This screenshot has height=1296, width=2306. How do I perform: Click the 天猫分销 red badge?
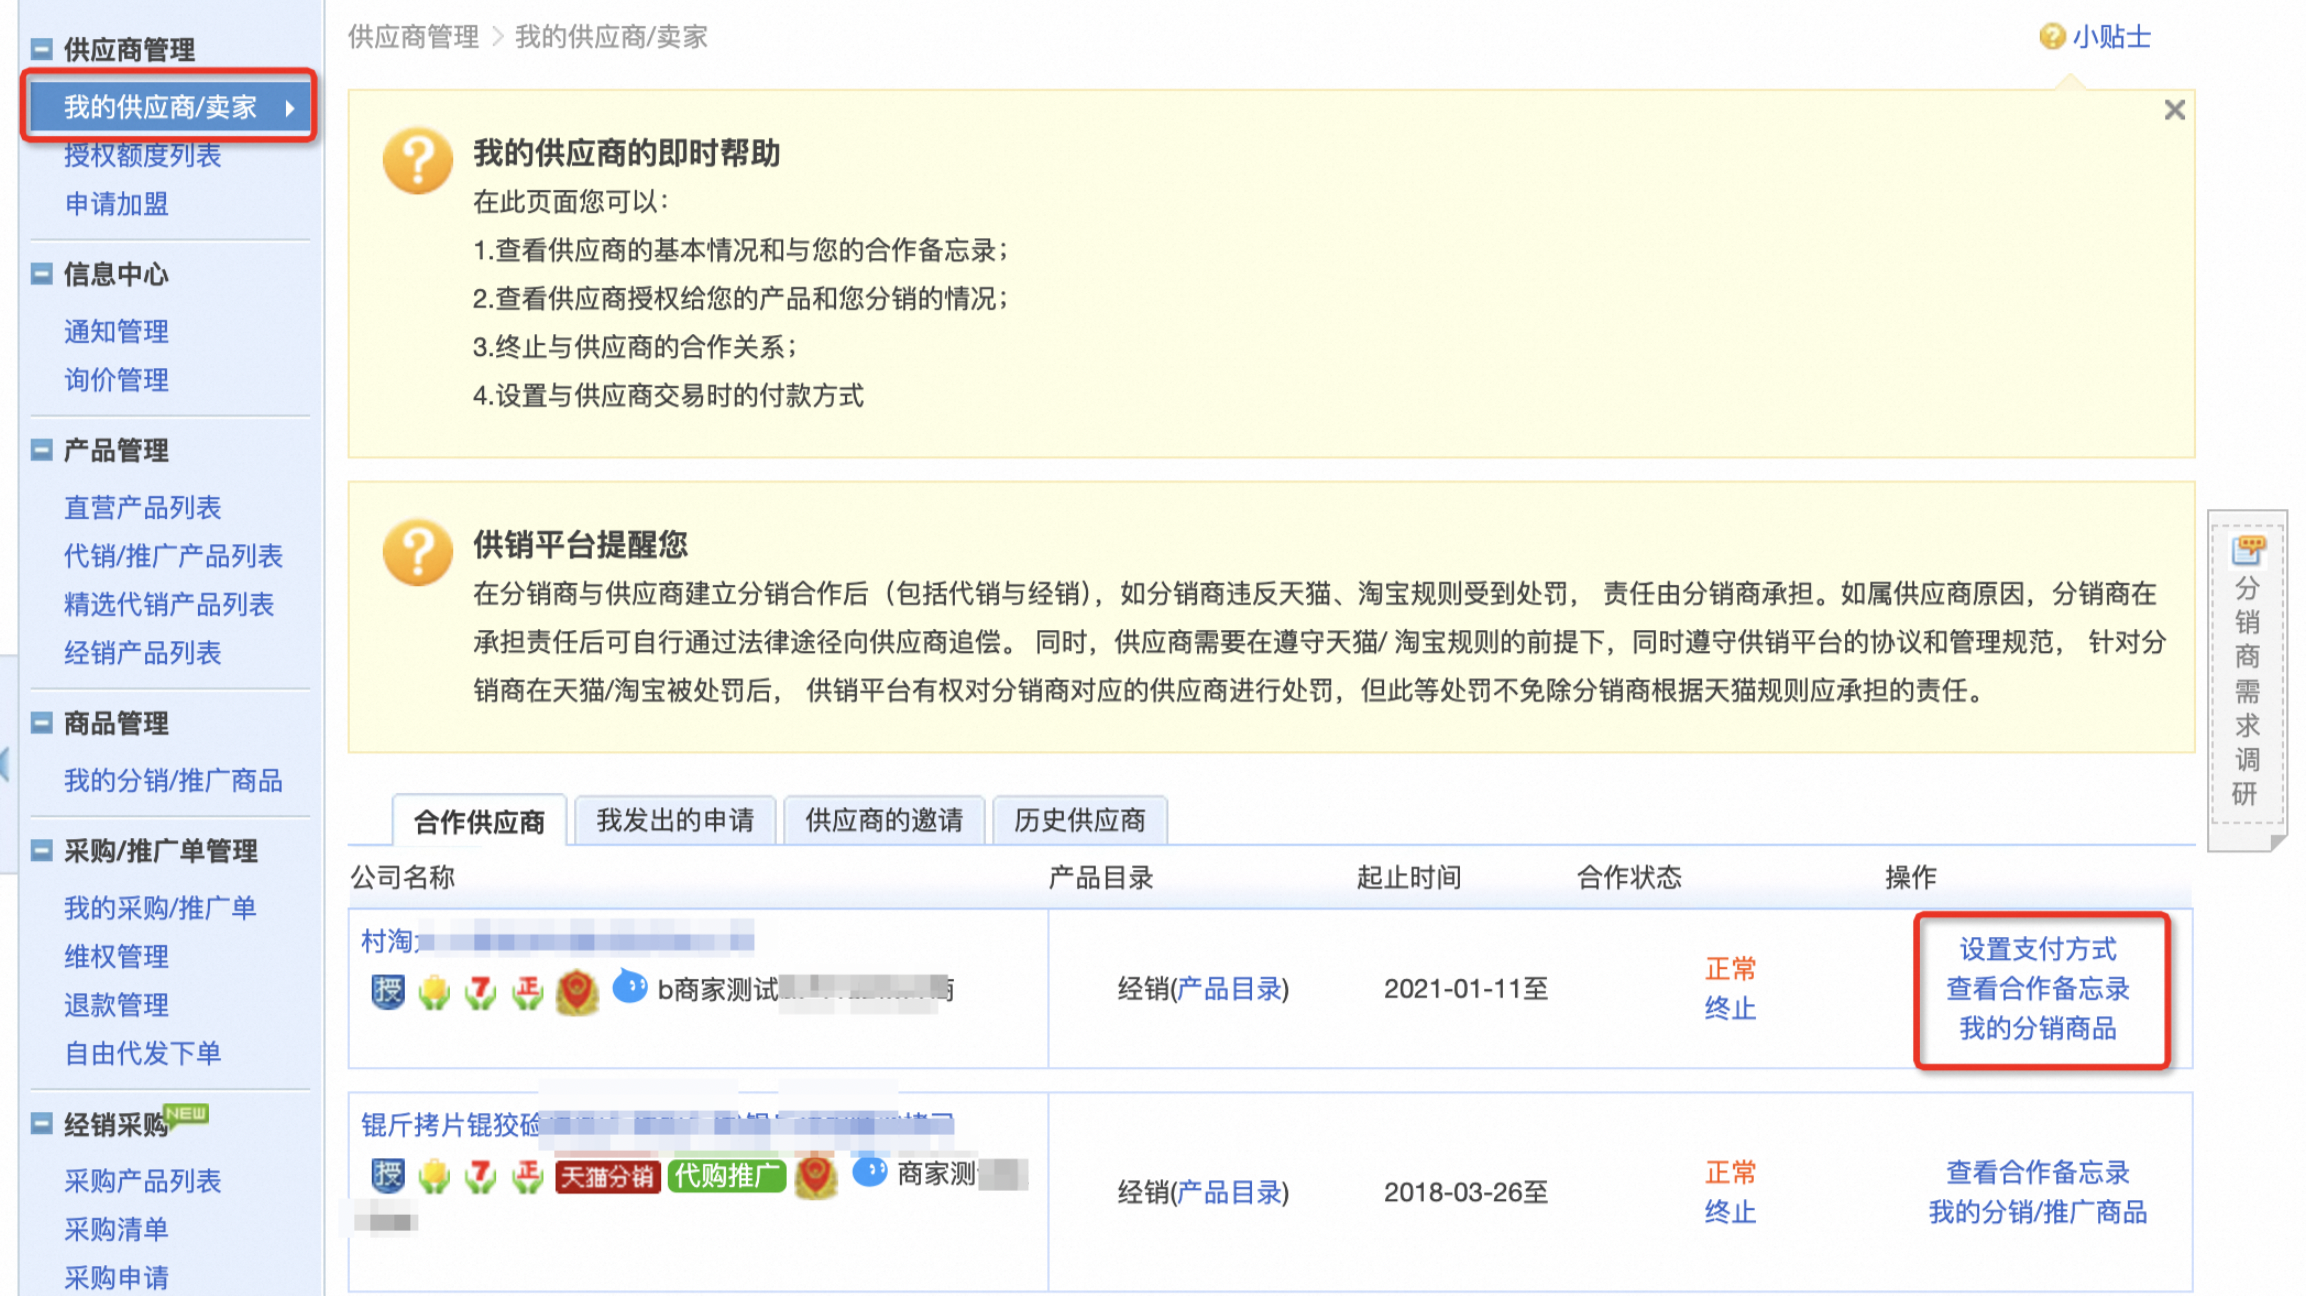coord(607,1176)
